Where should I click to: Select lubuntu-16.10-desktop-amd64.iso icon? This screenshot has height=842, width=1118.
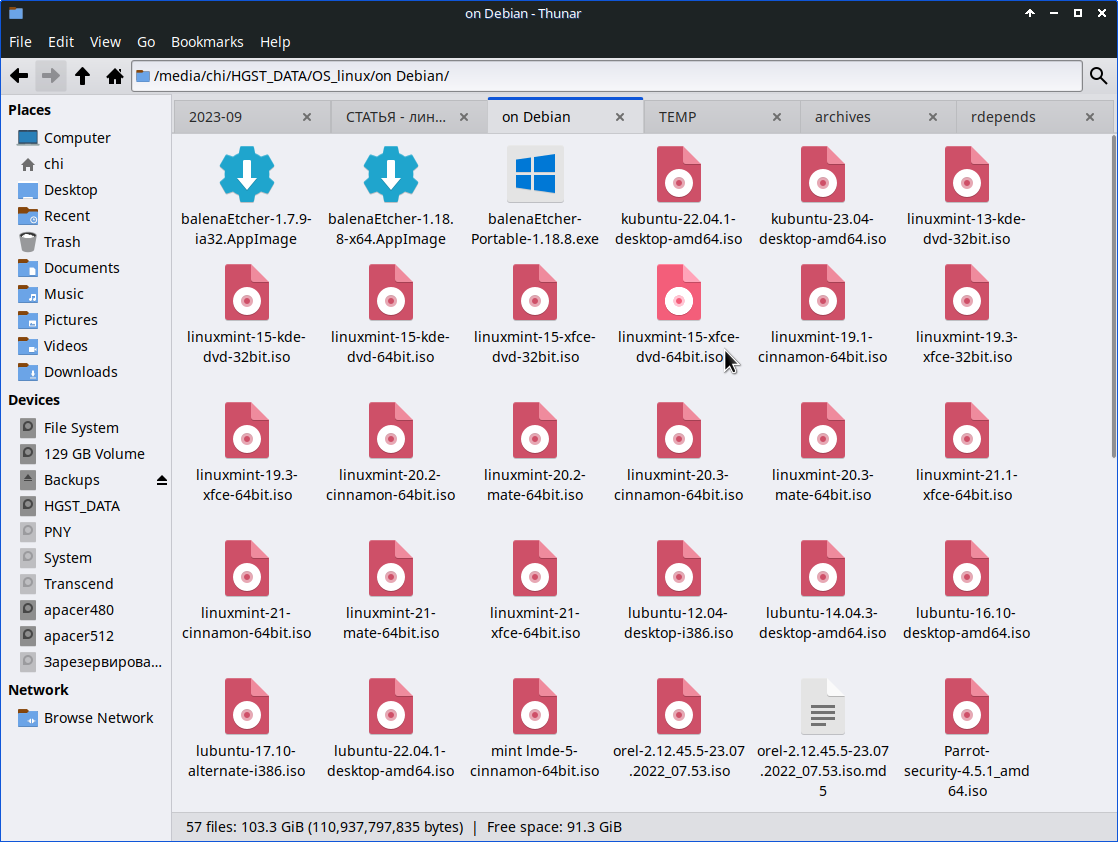(x=967, y=568)
